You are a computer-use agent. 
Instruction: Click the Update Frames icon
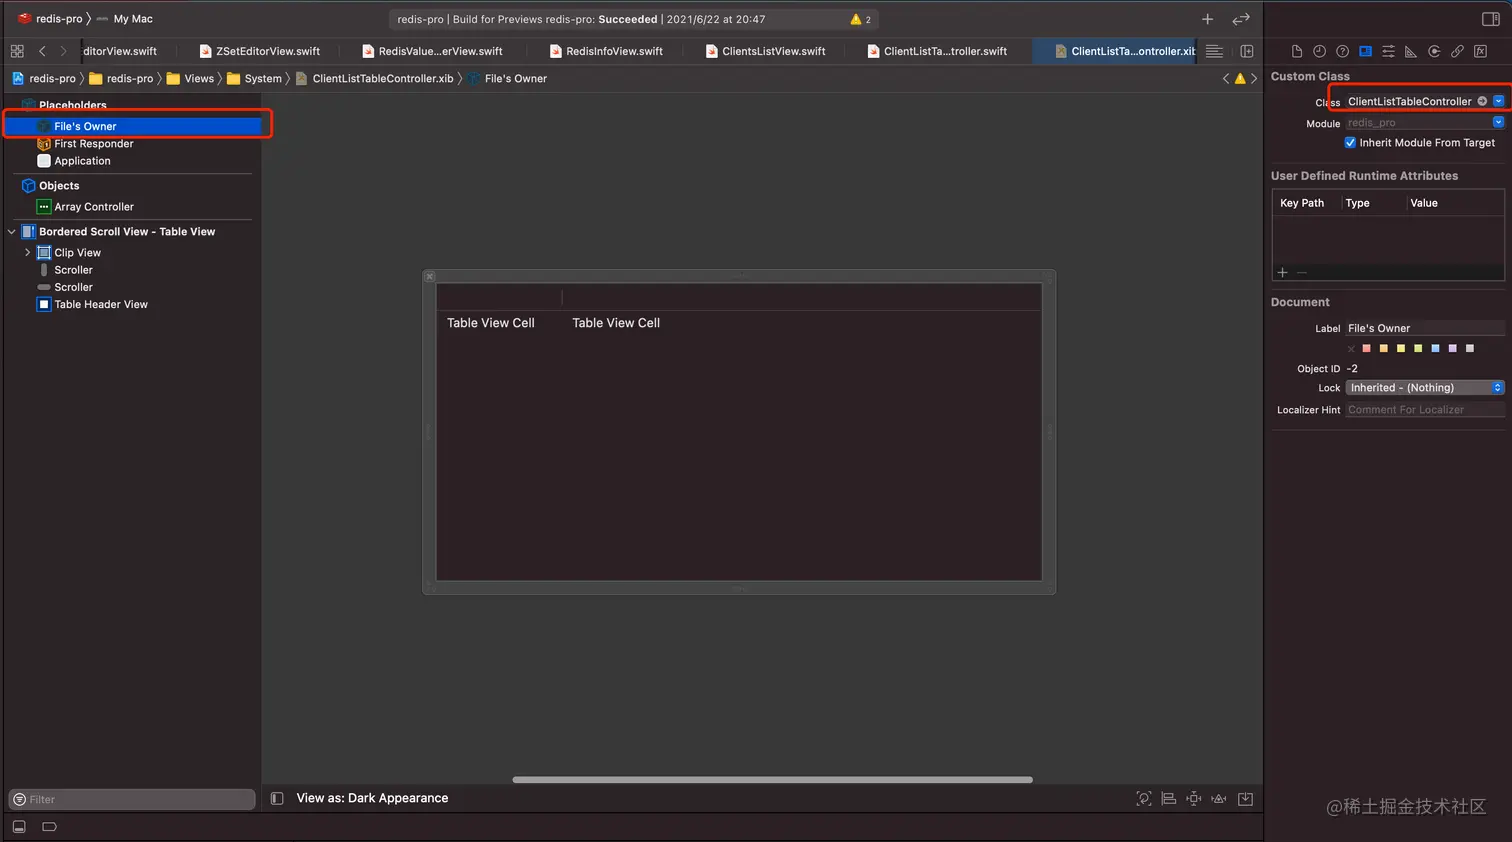pos(1144,798)
